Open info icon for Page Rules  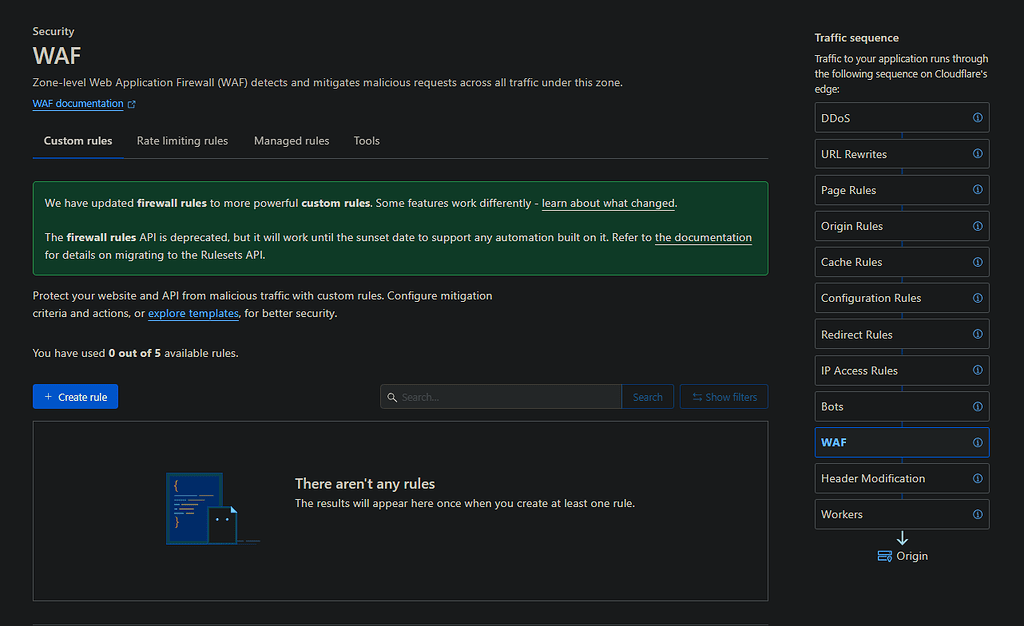click(x=977, y=190)
